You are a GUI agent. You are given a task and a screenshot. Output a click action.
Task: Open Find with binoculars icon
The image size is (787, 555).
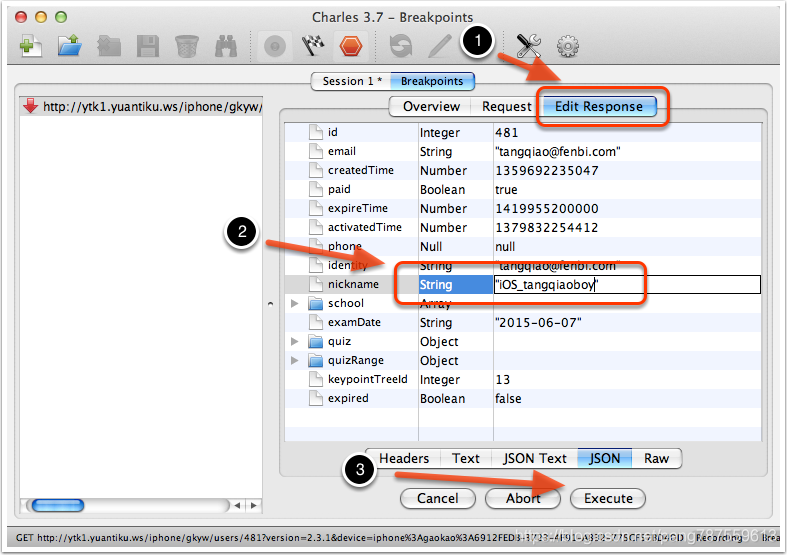[x=226, y=46]
